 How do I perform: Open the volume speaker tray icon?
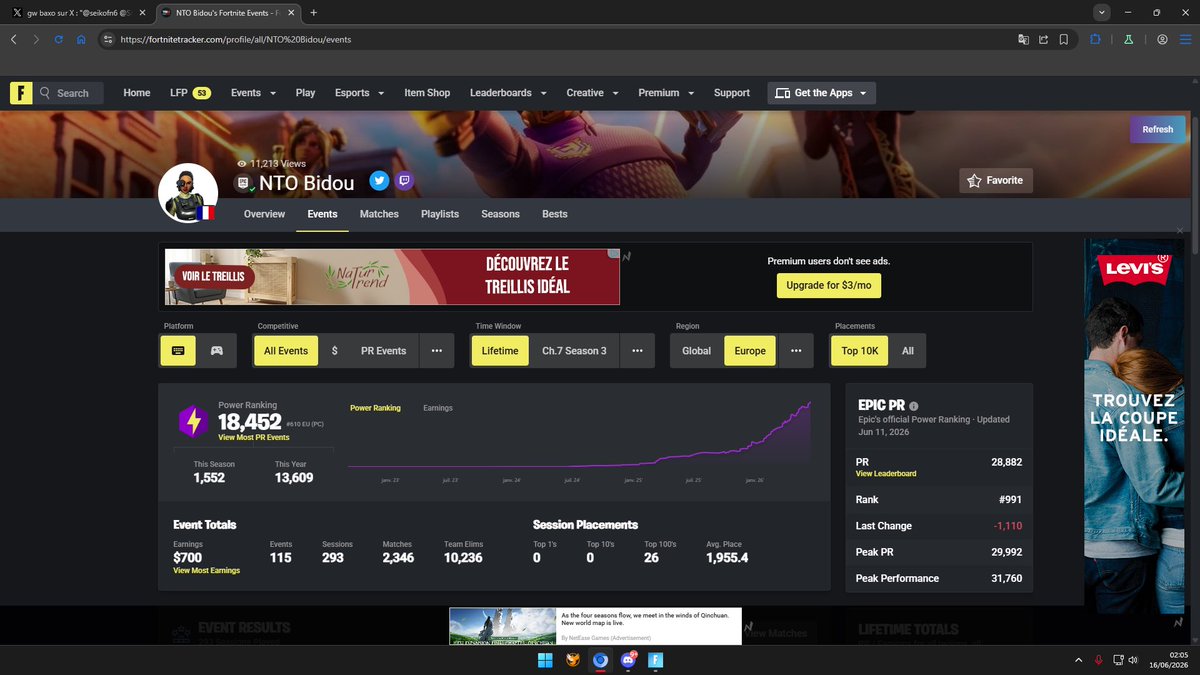1132,660
